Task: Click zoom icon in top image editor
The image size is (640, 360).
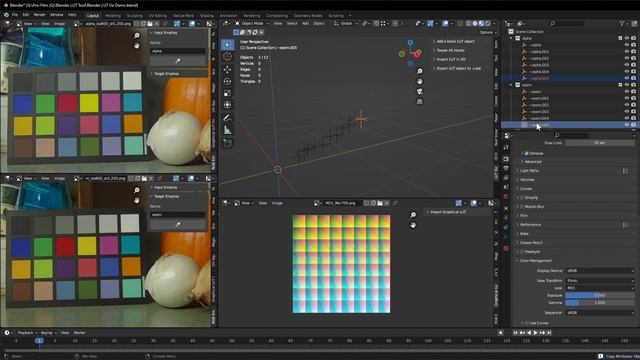Action: tap(137, 36)
